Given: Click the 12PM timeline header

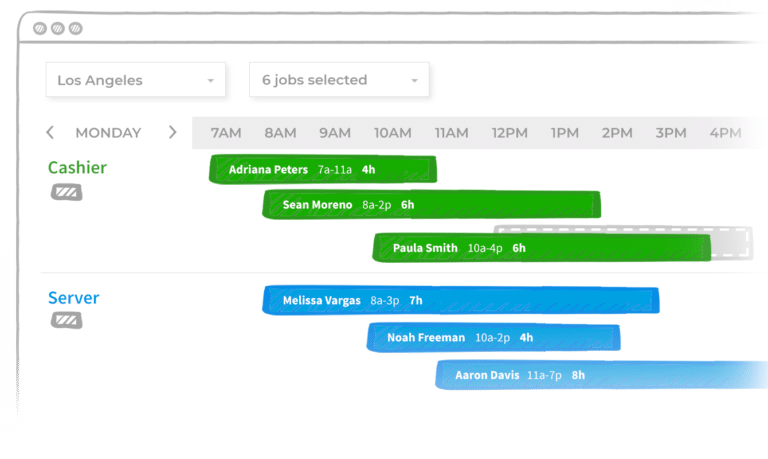Looking at the screenshot, I should pyautogui.click(x=509, y=133).
